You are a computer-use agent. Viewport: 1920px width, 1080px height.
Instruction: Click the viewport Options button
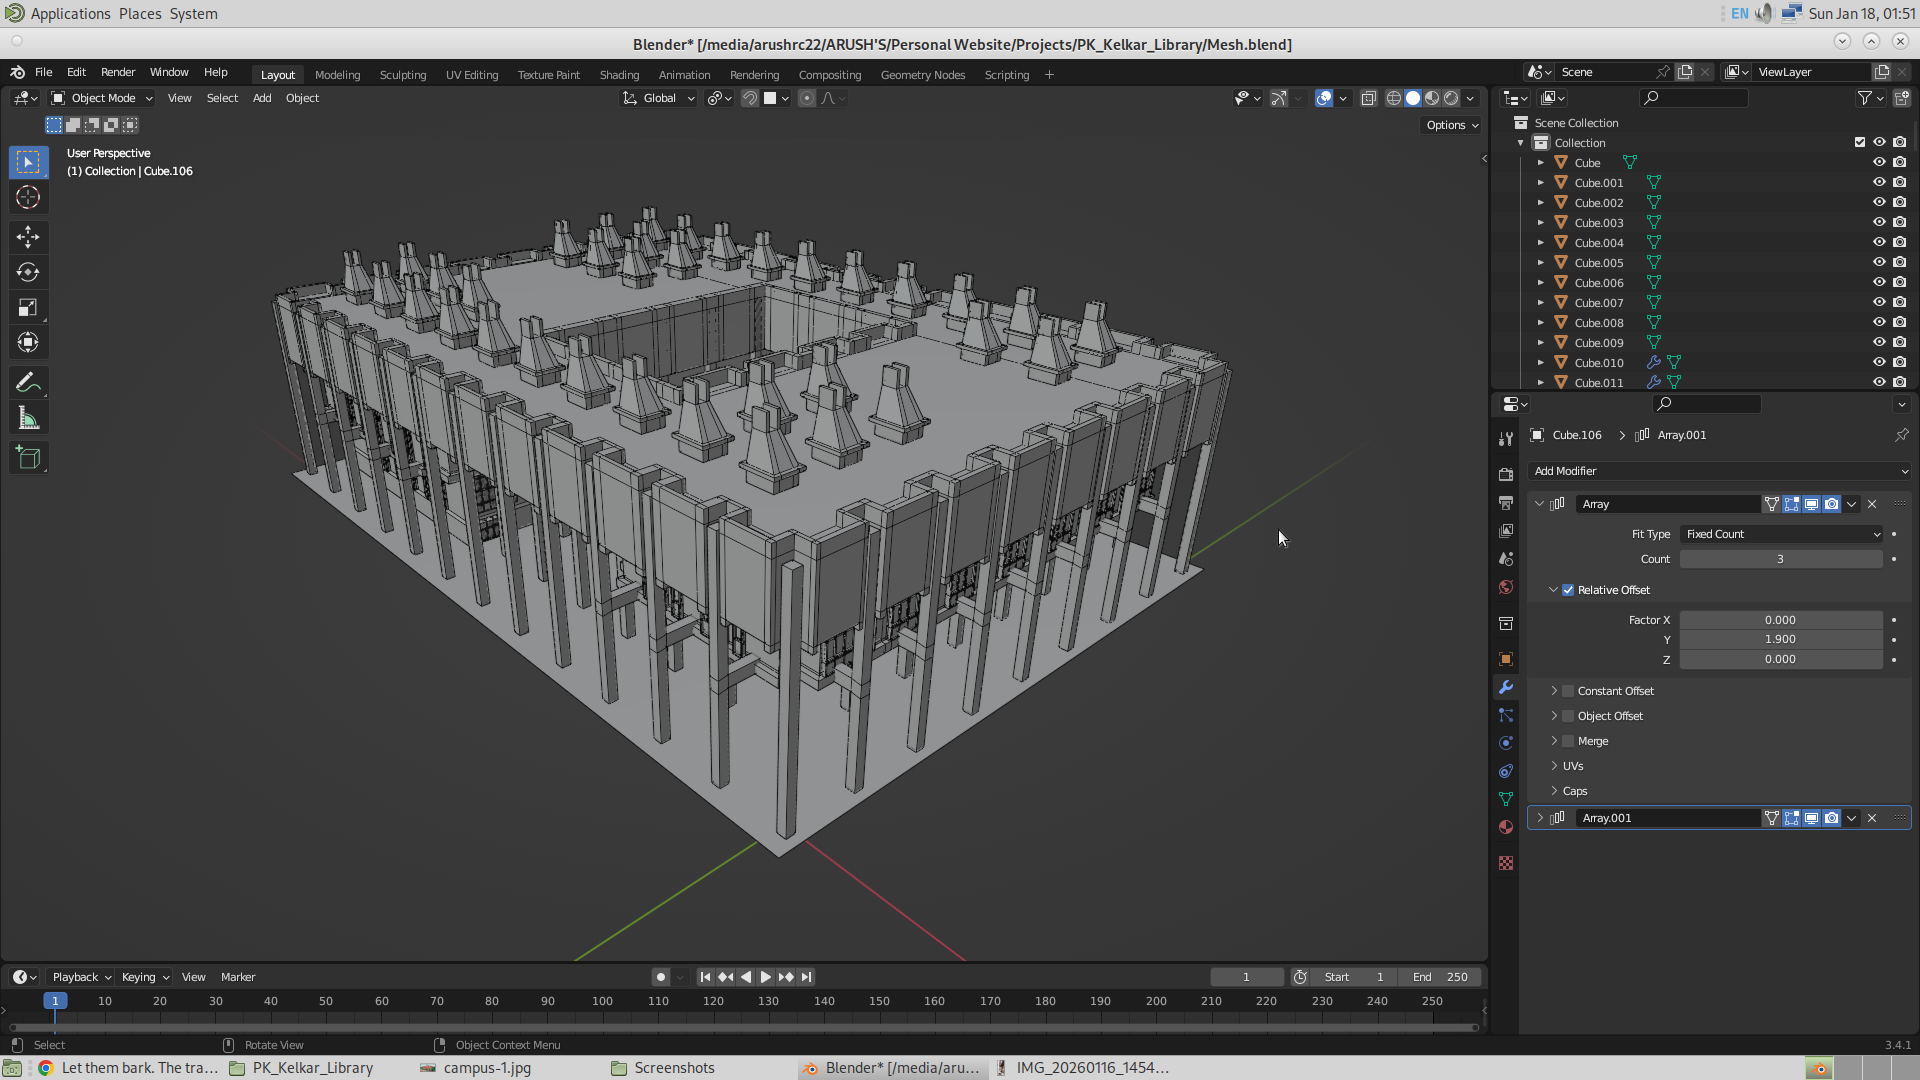[x=1451, y=125]
